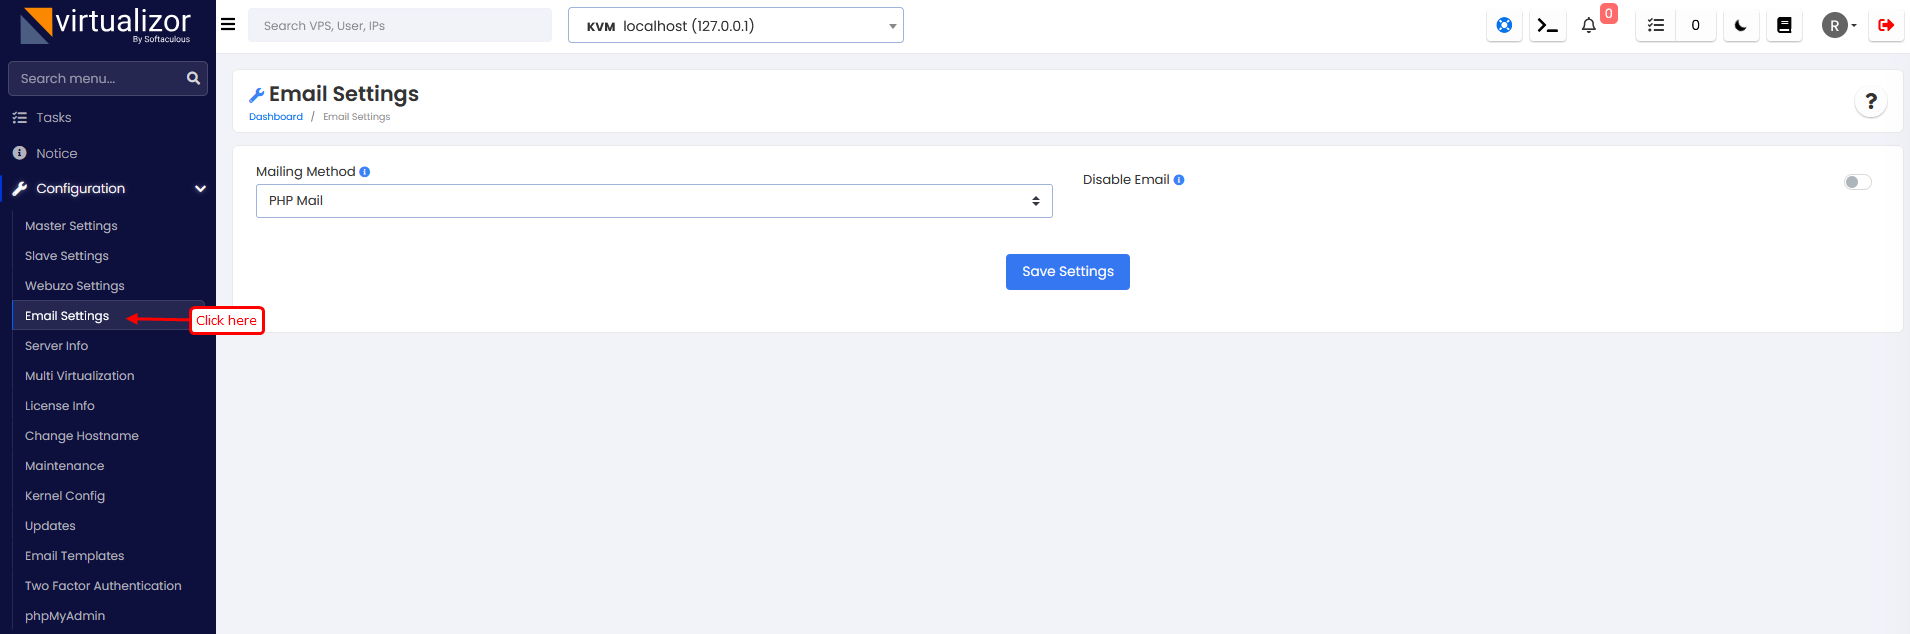Open the notifications bell

[x=1589, y=26]
